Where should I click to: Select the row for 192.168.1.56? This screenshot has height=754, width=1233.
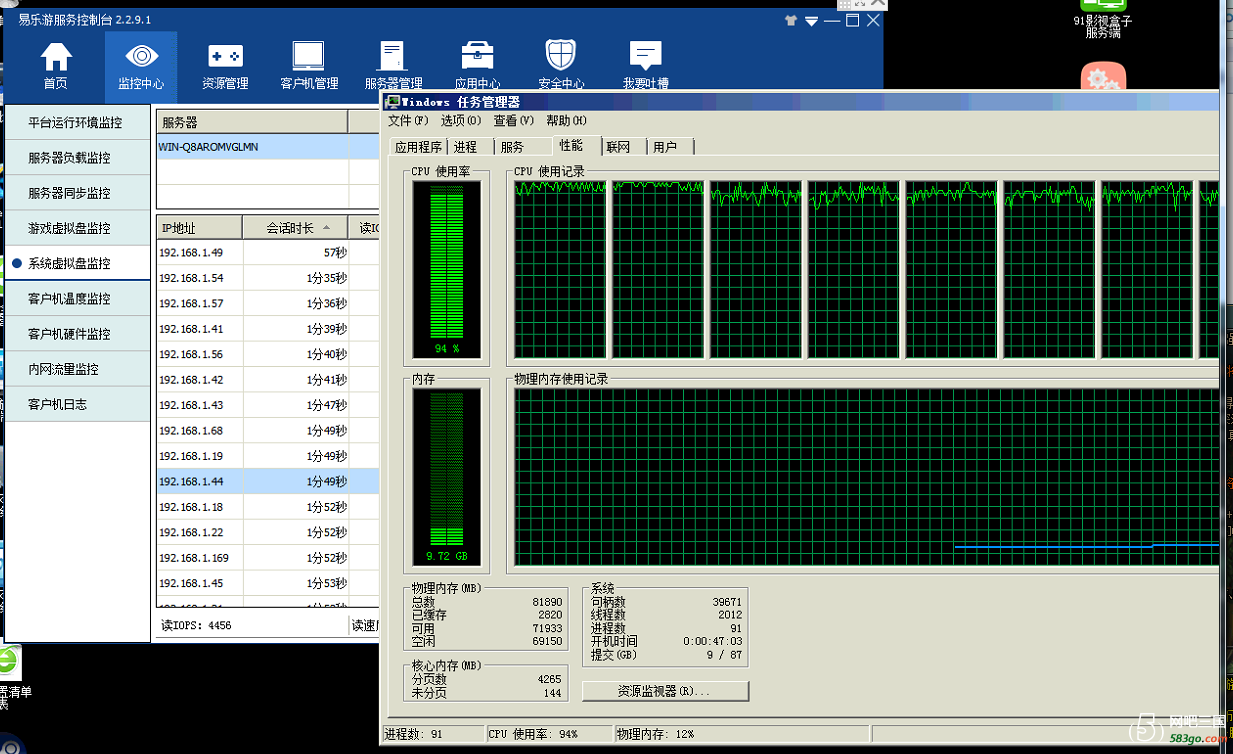(268, 354)
